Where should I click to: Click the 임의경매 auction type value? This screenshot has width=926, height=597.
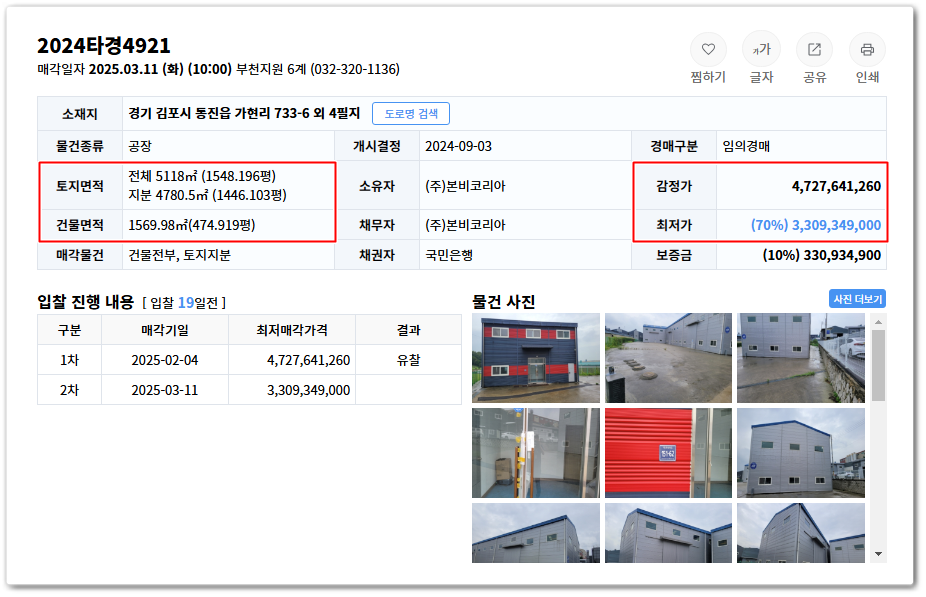tap(746, 146)
